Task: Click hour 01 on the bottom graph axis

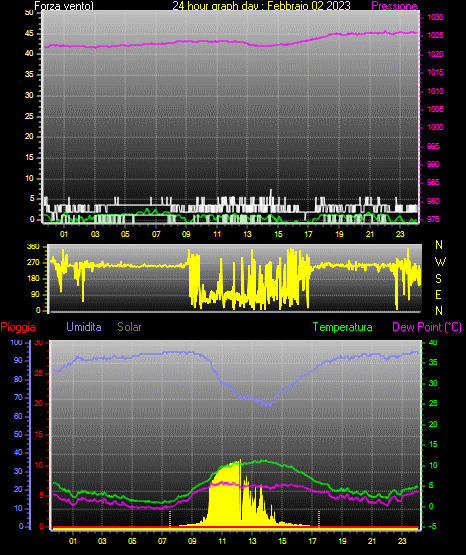Action: tap(73, 541)
